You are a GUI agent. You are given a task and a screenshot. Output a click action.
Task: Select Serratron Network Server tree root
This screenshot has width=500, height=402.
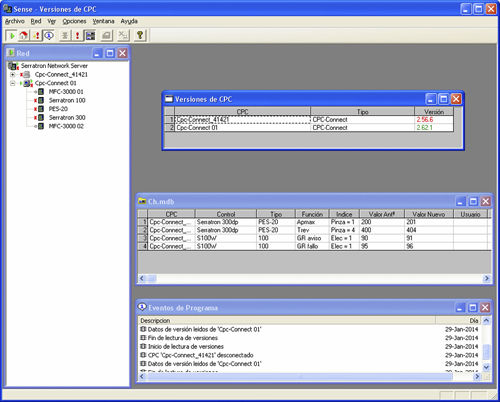(x=54, y=66)
